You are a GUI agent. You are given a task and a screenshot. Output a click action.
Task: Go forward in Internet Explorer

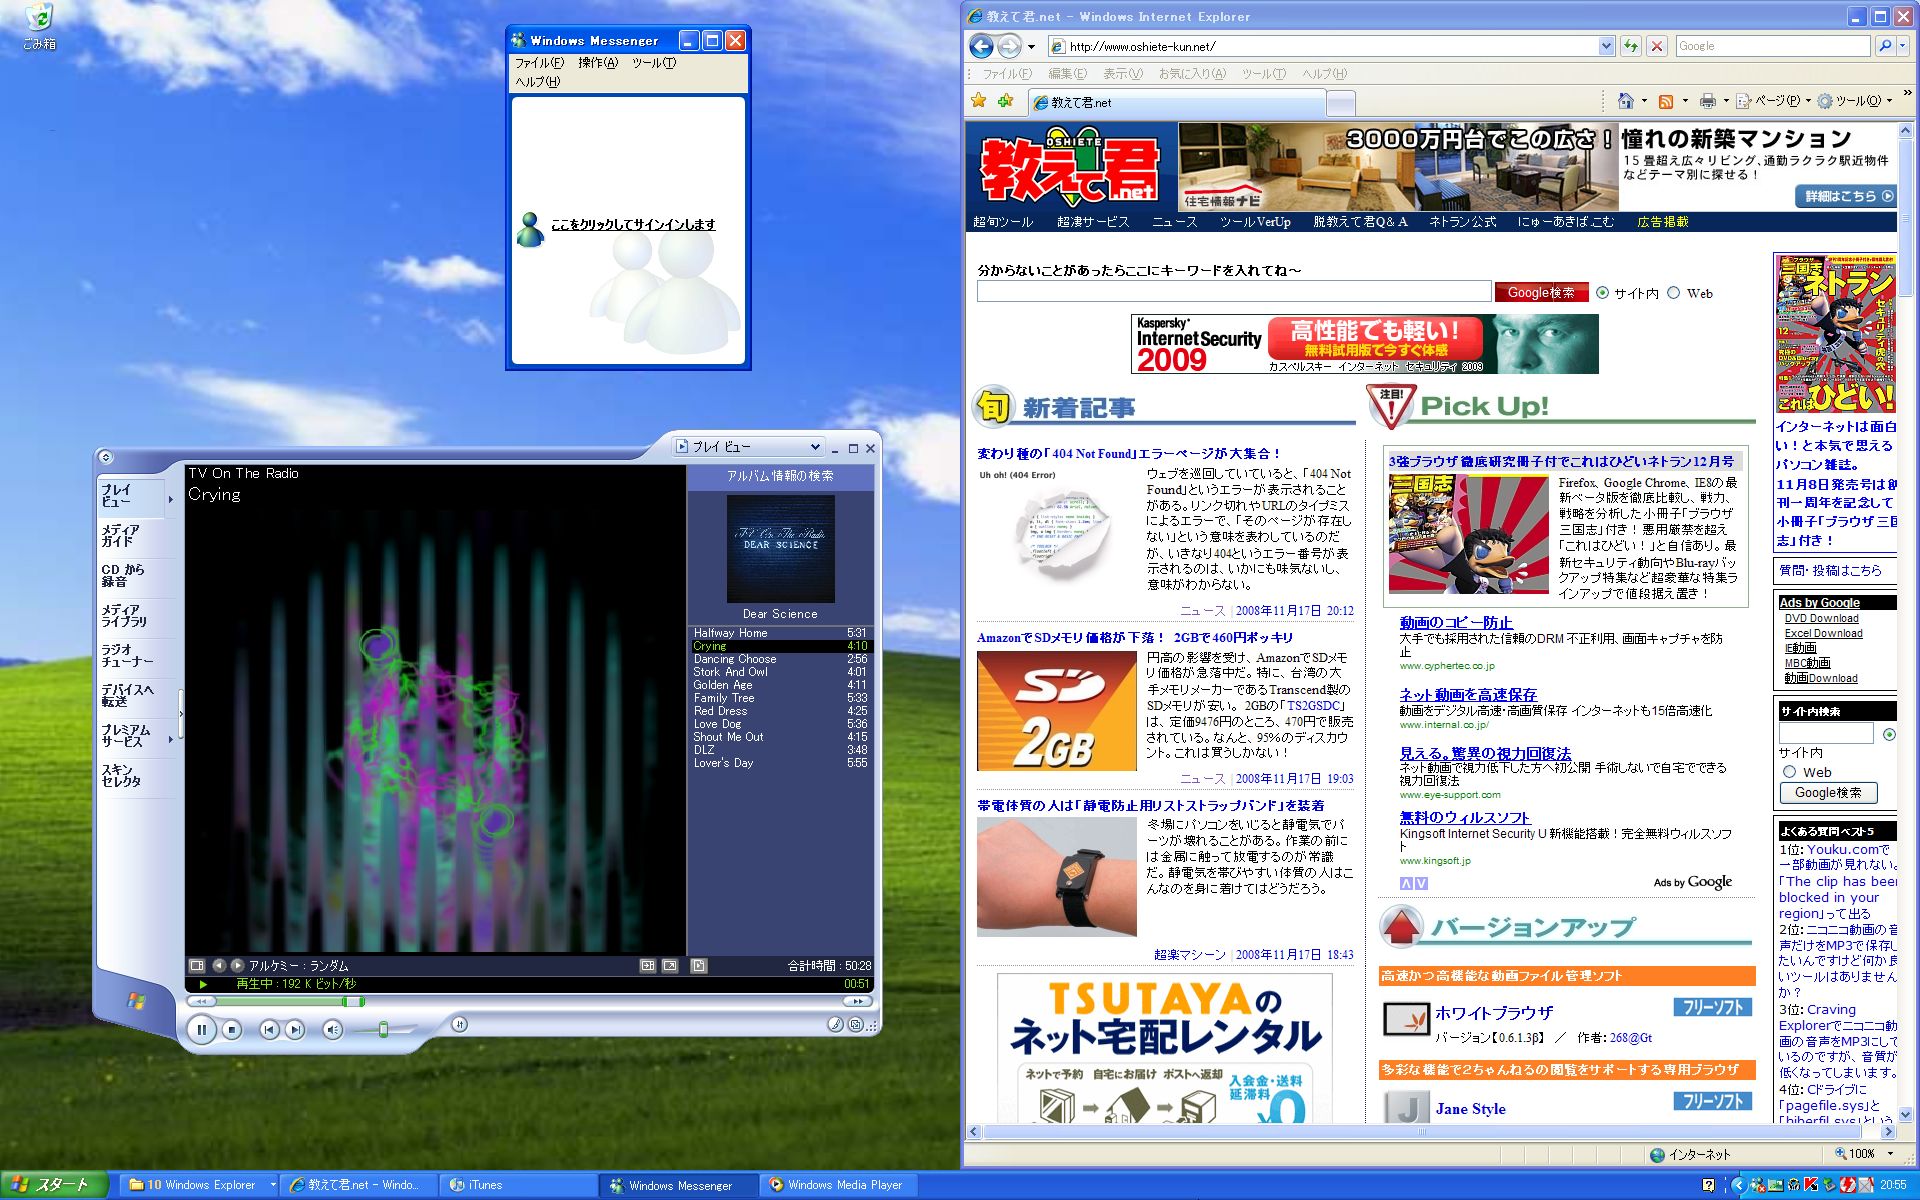tap(1009, 46)
